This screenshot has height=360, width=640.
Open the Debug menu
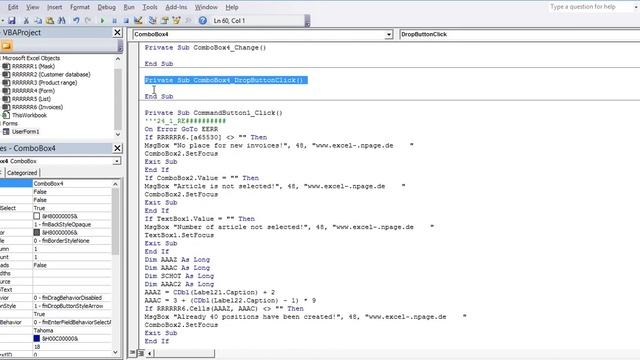[x=107, y=7]
